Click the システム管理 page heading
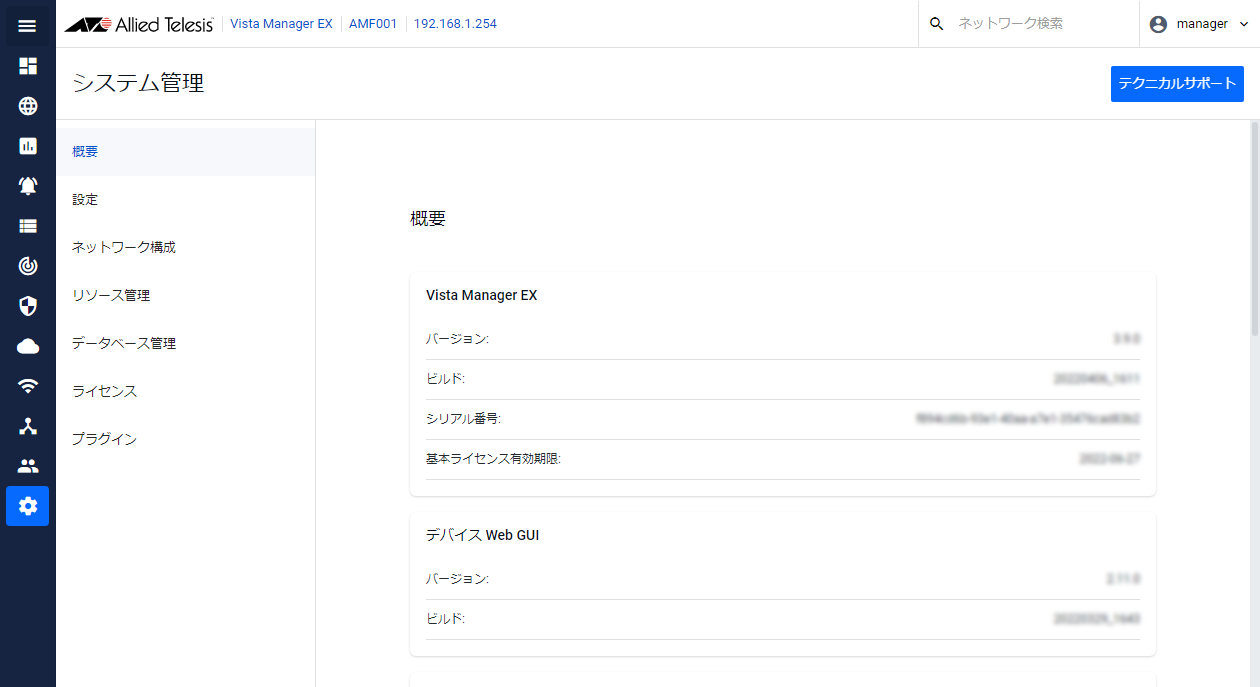Image resolution: width=1260 pixels, height=687 pixels. click(138, 84)
